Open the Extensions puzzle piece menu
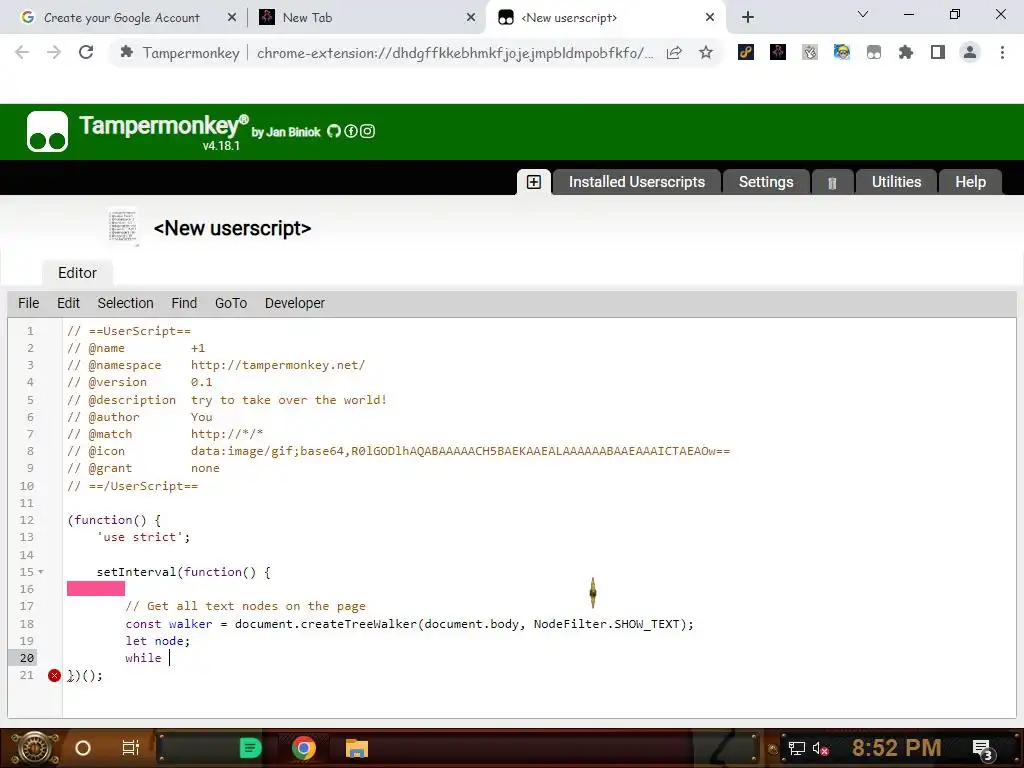The width and height of the screenshot is (1024, 768). [906, 52]
